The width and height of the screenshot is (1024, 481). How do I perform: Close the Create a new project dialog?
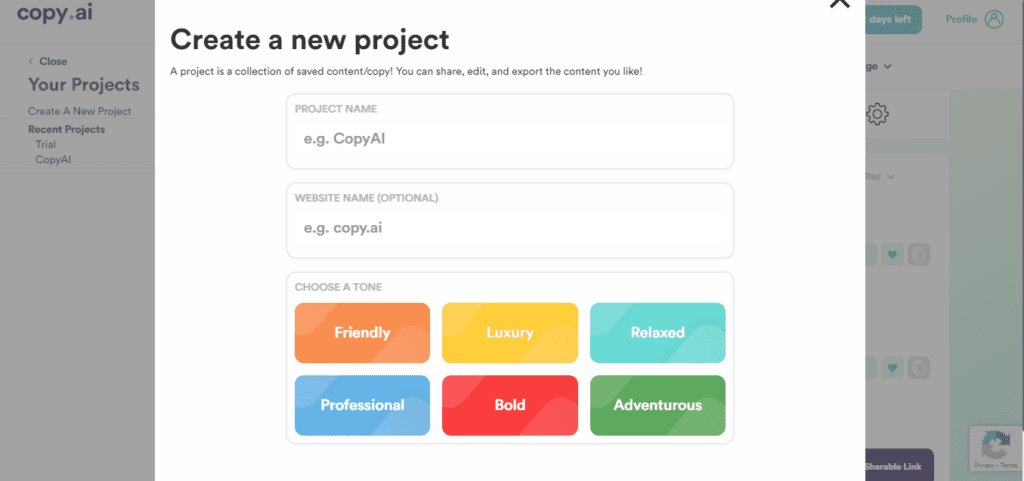click(x=840, y=3)
